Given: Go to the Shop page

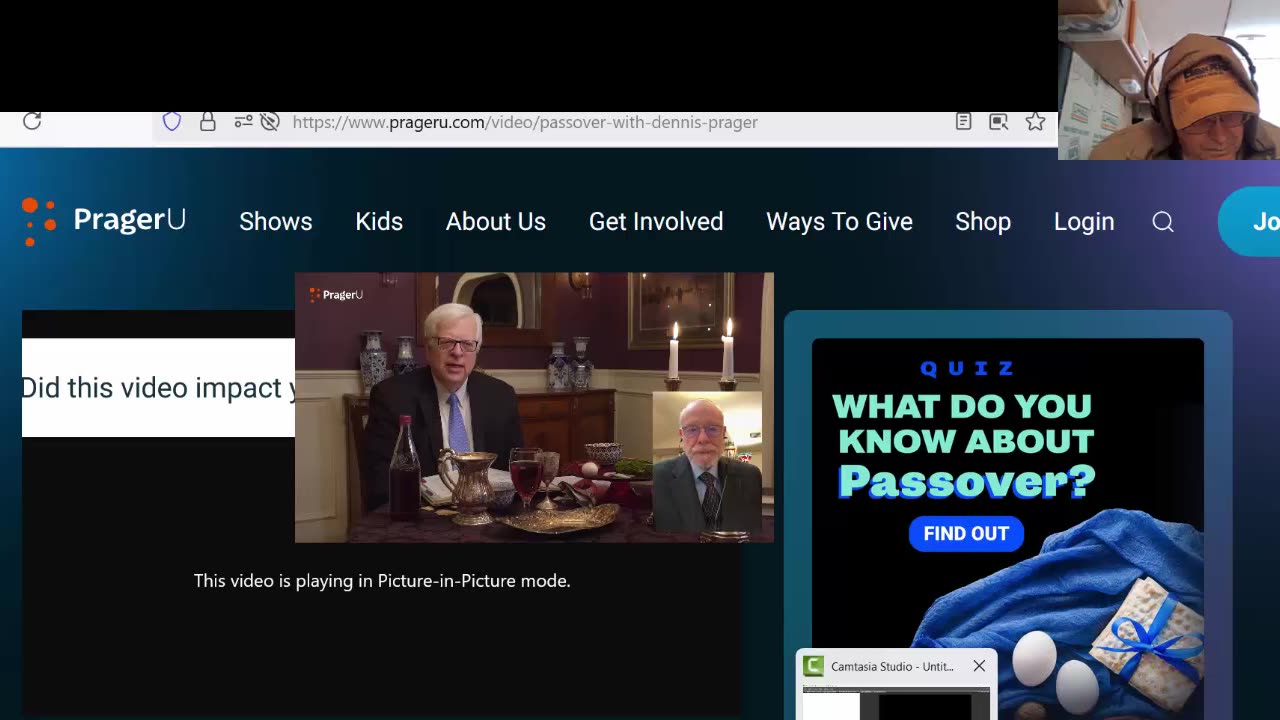Looking at the screenshot, I should tap(983, 222).
